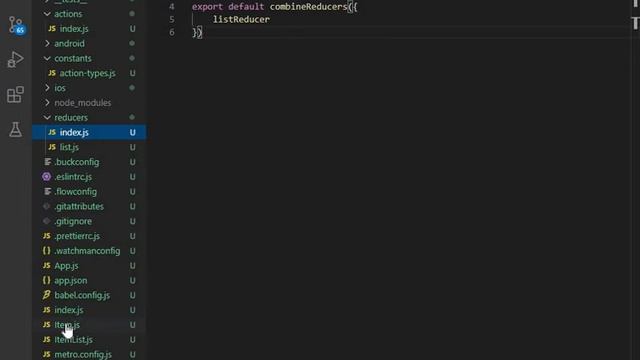
Task: Click the 'export' keyword on line 4
Action: (x=207, y=7)
